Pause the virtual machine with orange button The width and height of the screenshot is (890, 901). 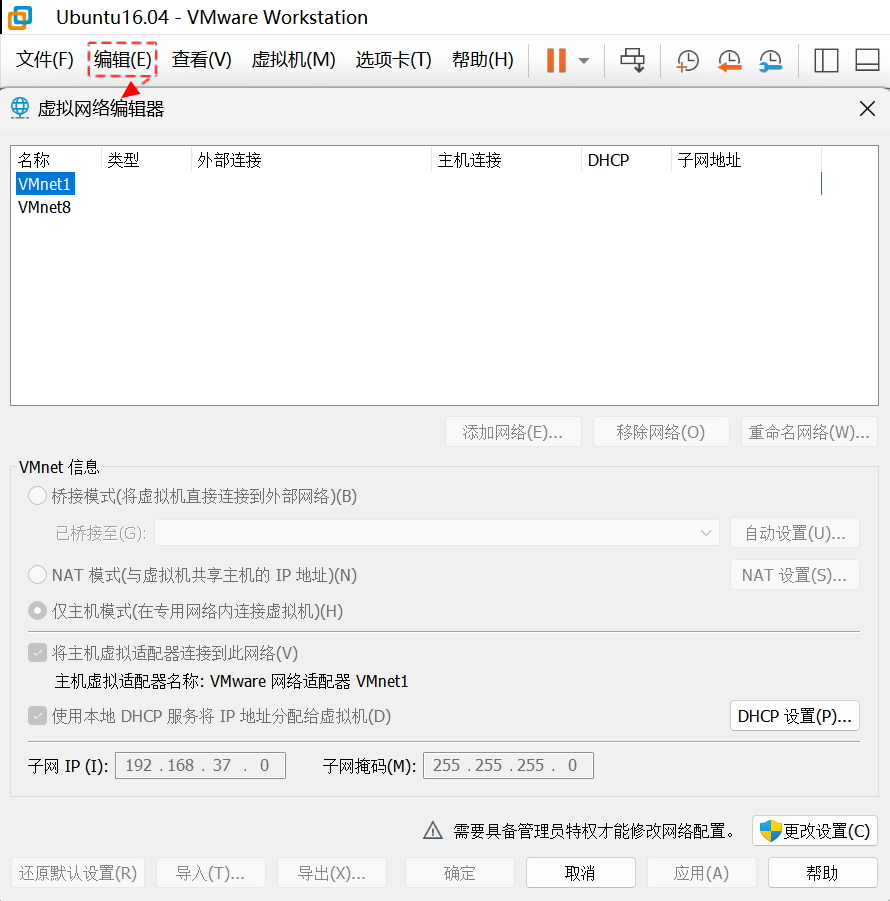coord(556,60)
